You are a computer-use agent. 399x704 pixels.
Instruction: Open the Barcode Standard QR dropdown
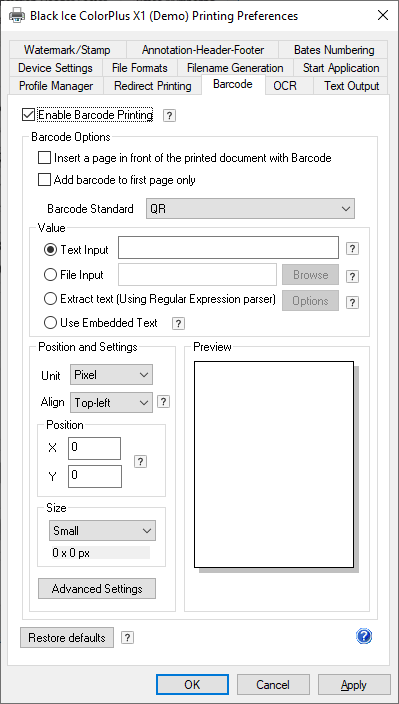250,209
